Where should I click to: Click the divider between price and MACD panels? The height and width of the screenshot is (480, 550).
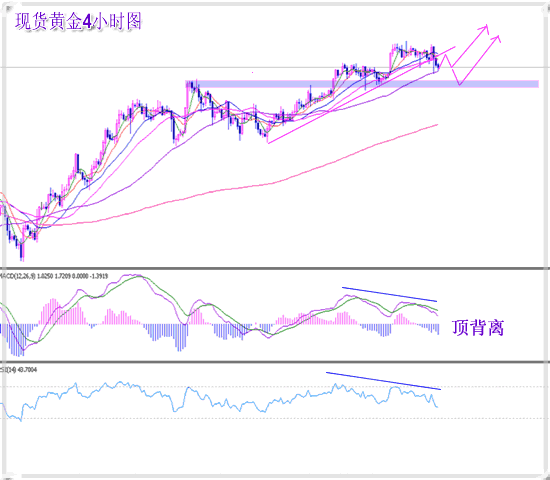tap(275, 268)
